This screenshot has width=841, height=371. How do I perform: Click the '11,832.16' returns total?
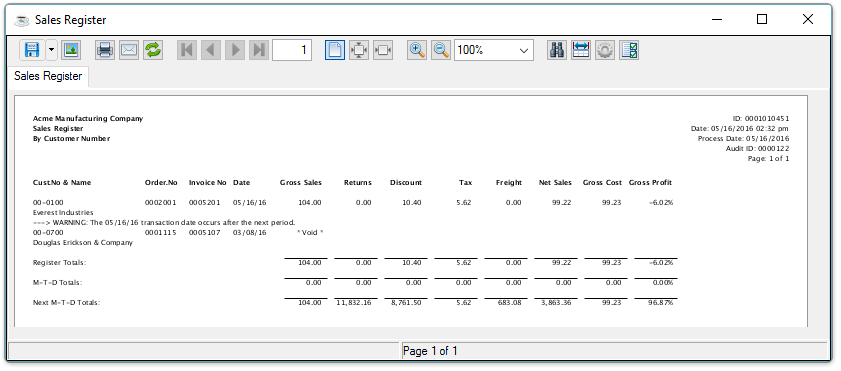coord(354,303)
